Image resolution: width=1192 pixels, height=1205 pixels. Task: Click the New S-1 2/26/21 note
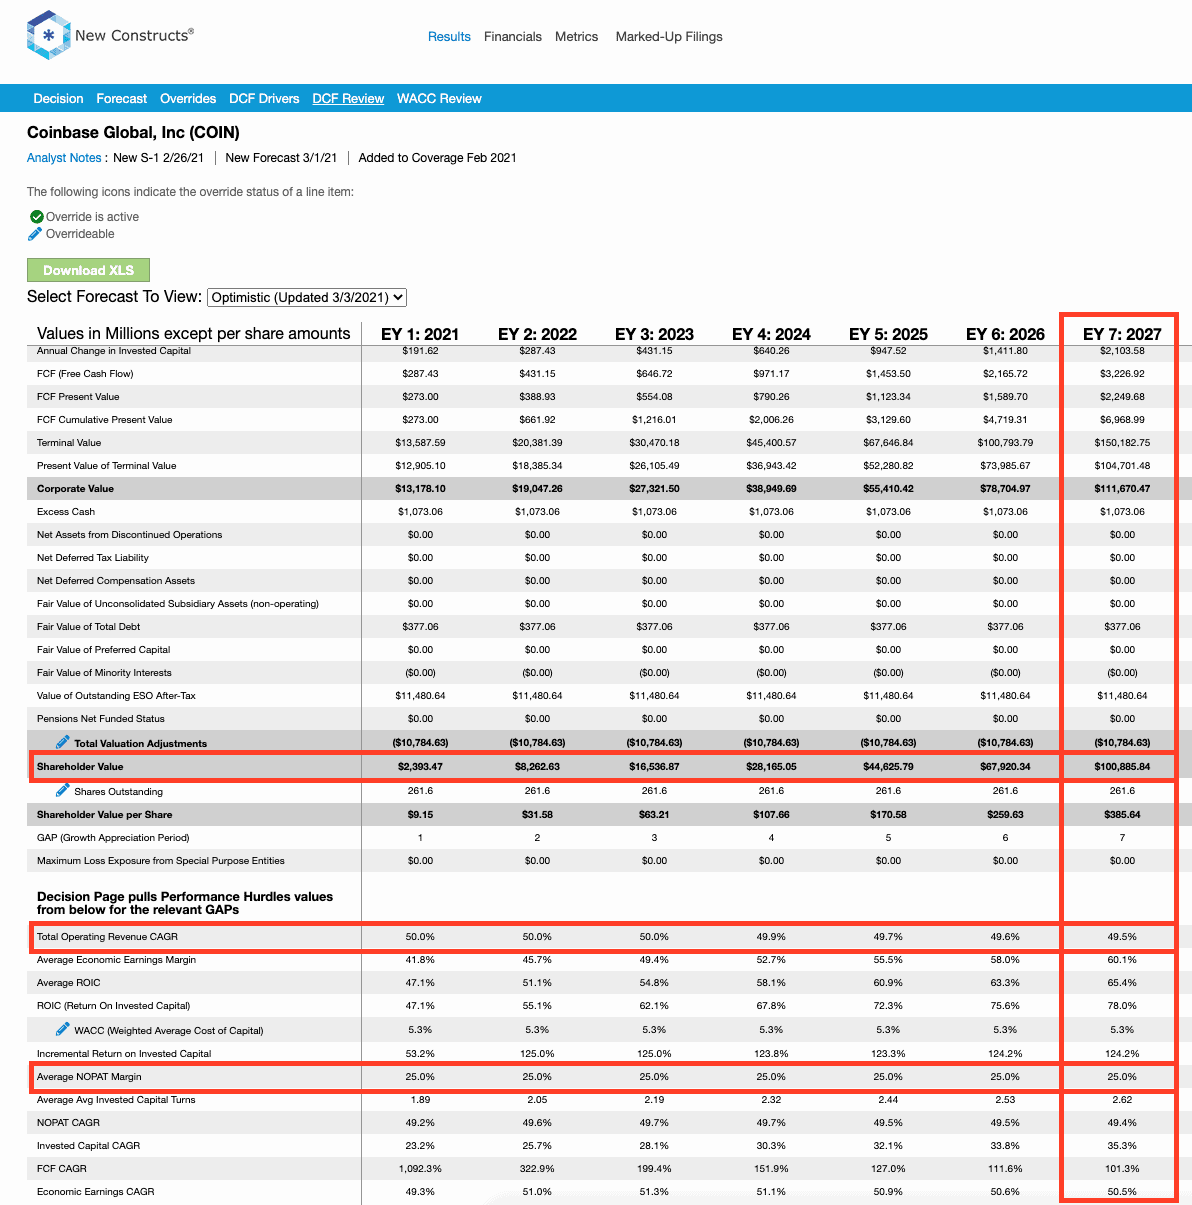click(158, 158)
